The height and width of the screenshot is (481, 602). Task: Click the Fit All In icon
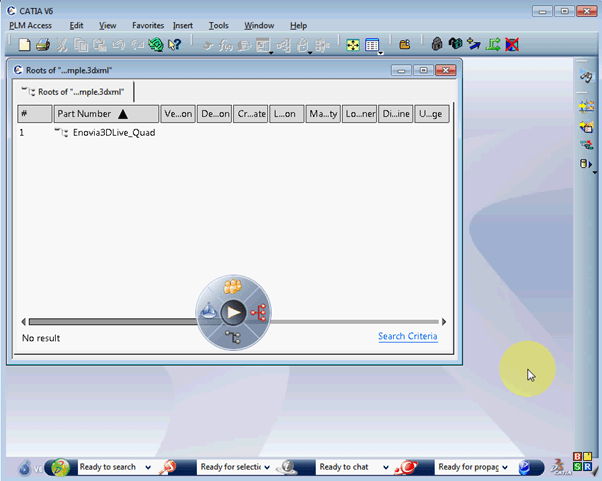[353, 45]
